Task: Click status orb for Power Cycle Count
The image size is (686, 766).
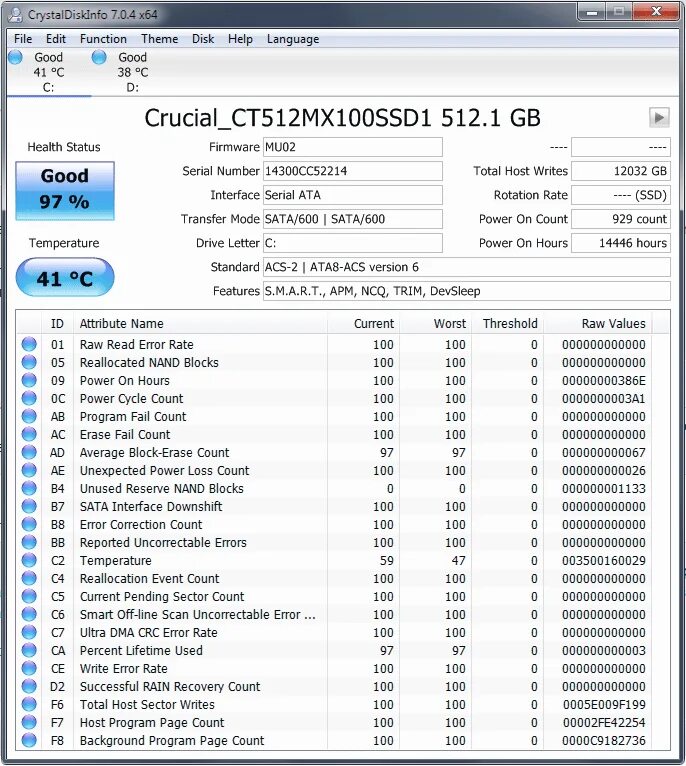Action: click(29, 398)
